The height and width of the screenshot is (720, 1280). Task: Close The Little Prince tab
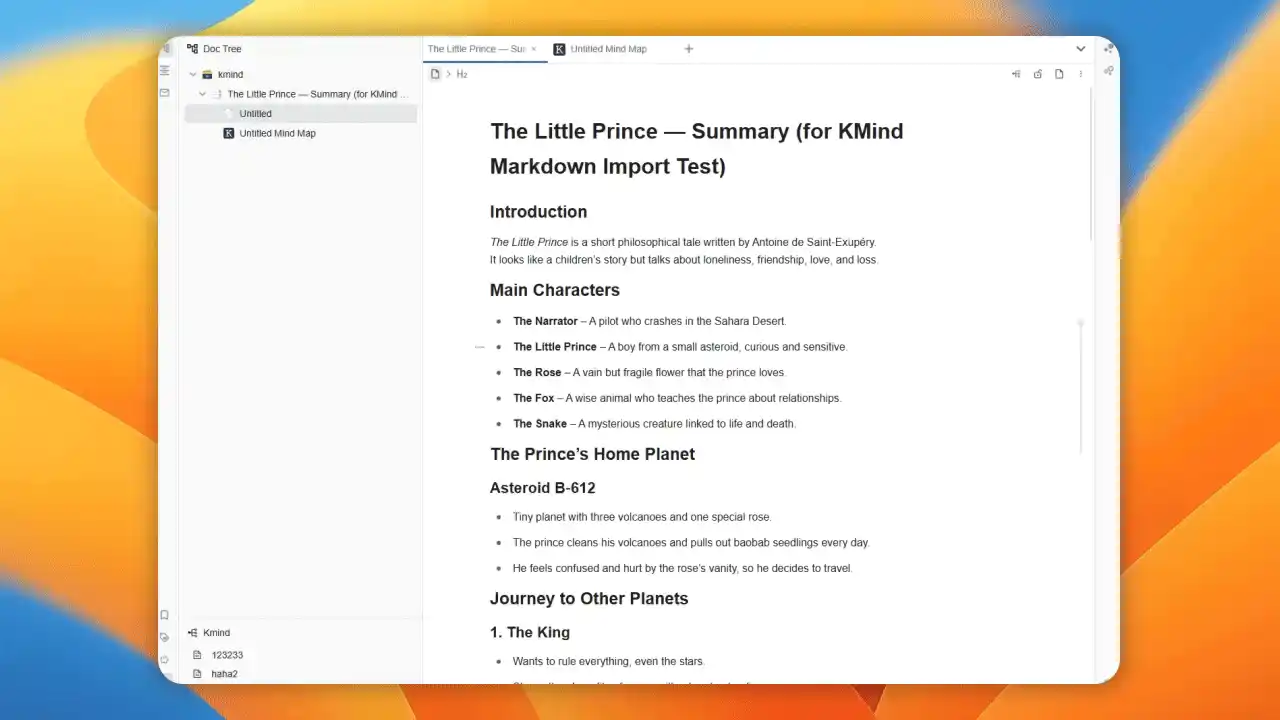[534, 49]
